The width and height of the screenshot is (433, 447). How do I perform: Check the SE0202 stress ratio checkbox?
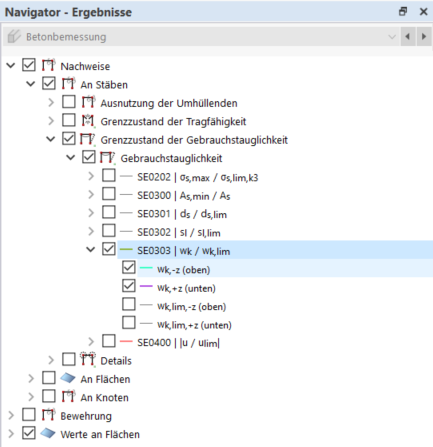click(x=109, y=175)
